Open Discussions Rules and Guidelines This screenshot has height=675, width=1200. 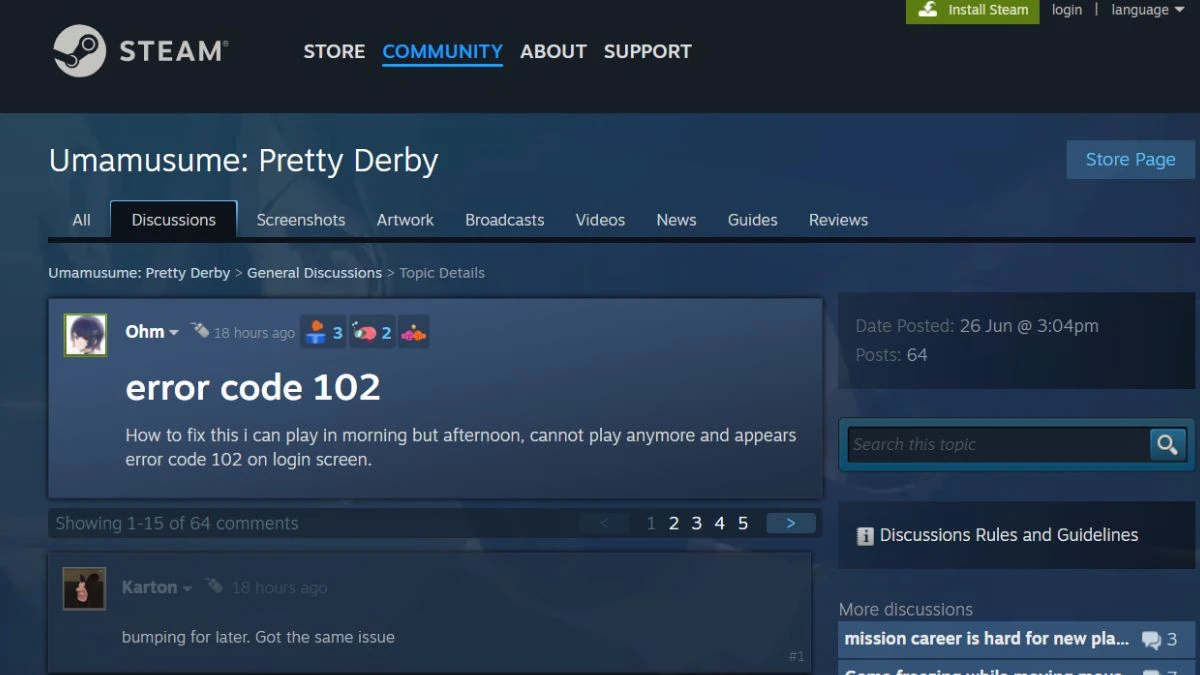pyautogui.click(x=1009, y=535)
